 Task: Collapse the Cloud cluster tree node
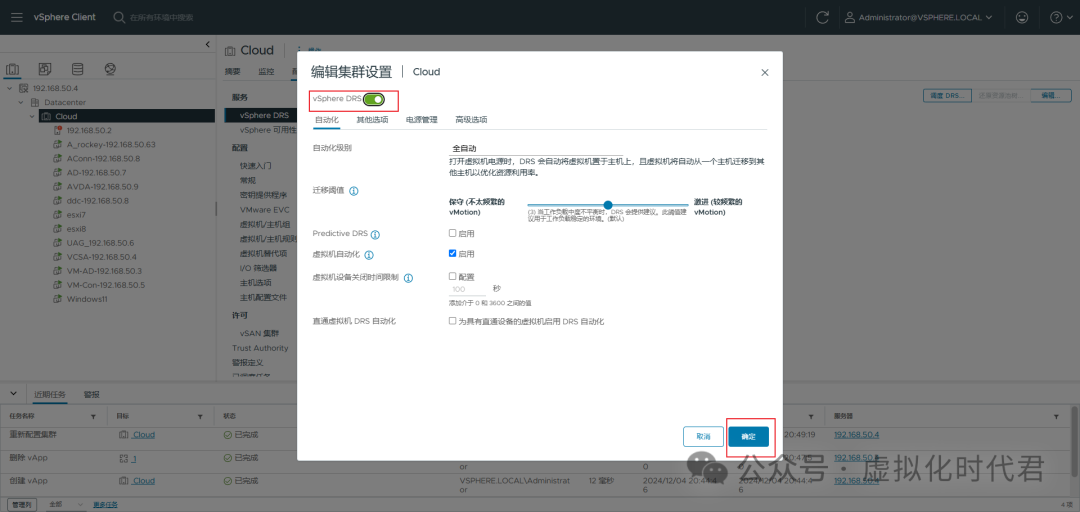pos(32,116)
